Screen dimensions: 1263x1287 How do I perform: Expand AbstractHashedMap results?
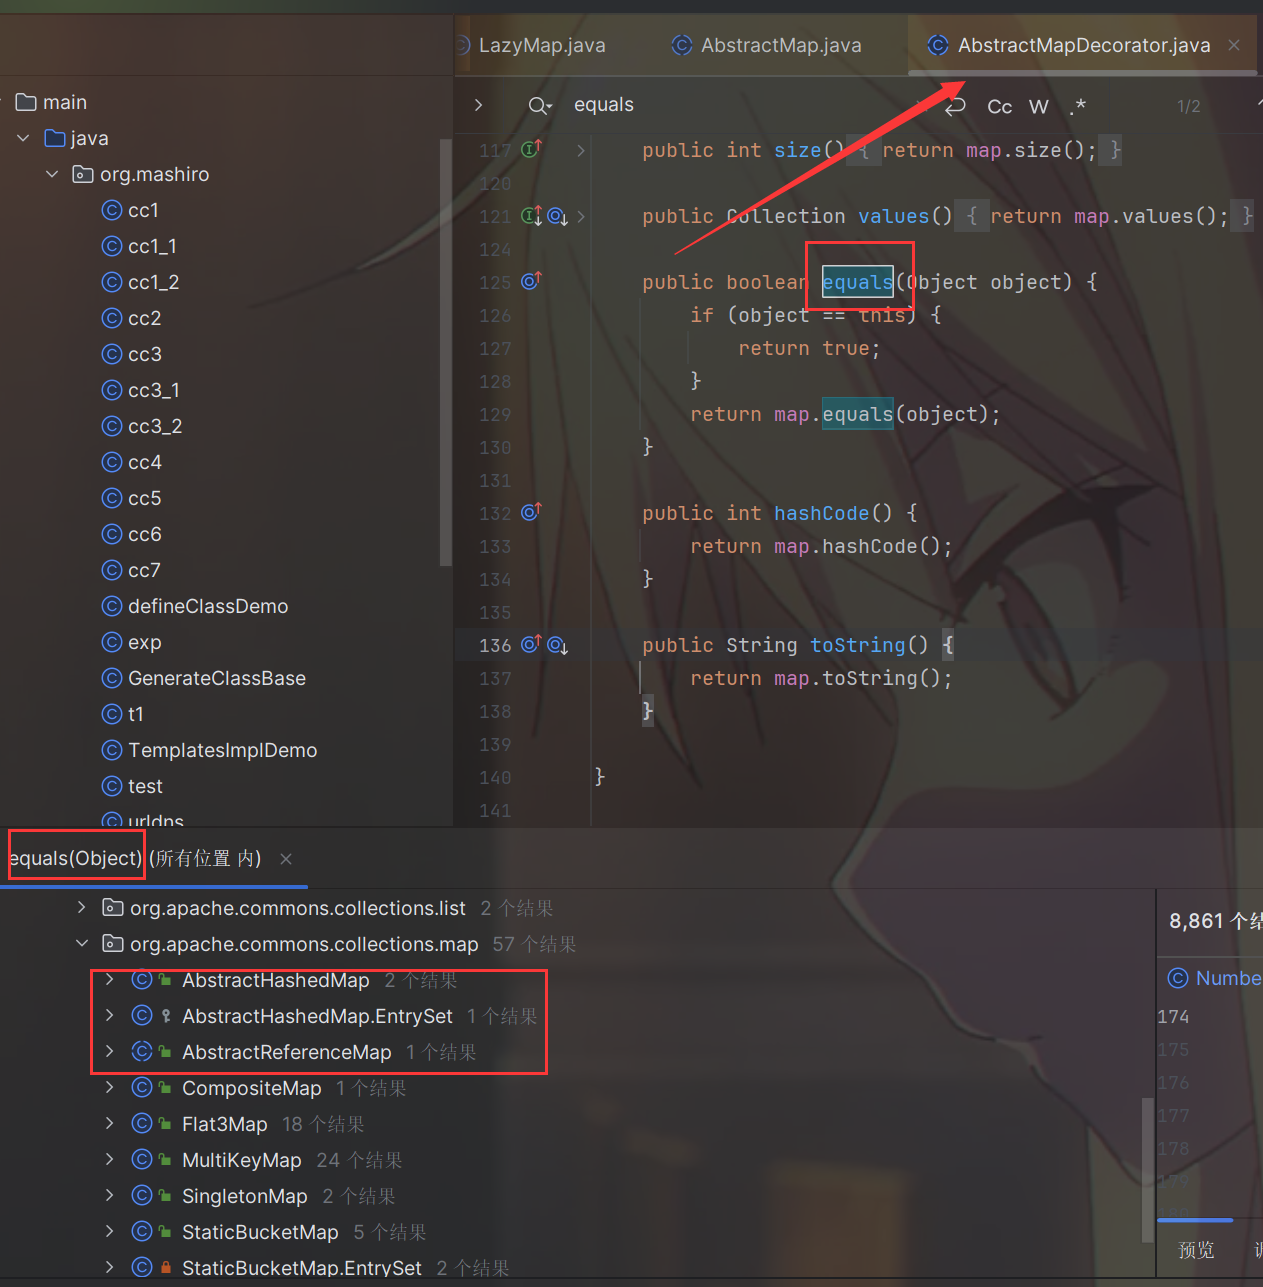(x=110, y=980)
